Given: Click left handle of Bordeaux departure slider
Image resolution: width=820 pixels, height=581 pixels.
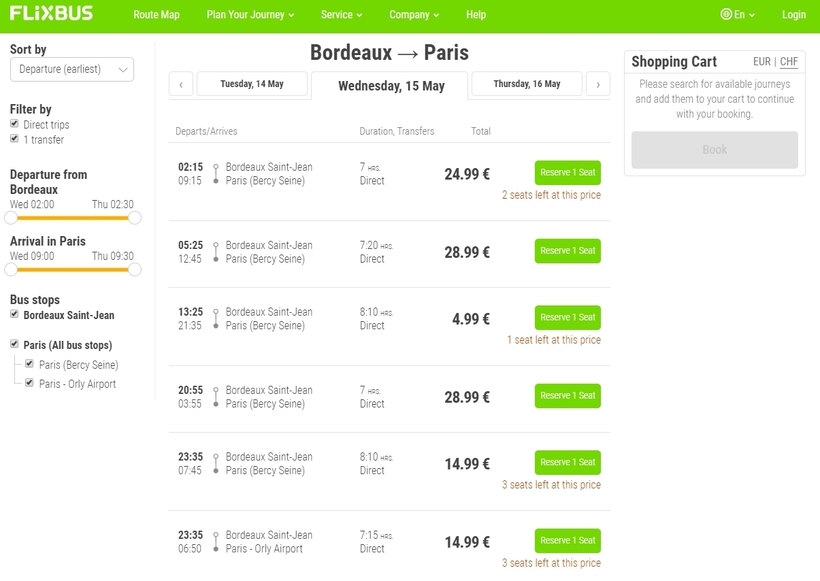Looking at the screenshot, I should pos(11,217).
